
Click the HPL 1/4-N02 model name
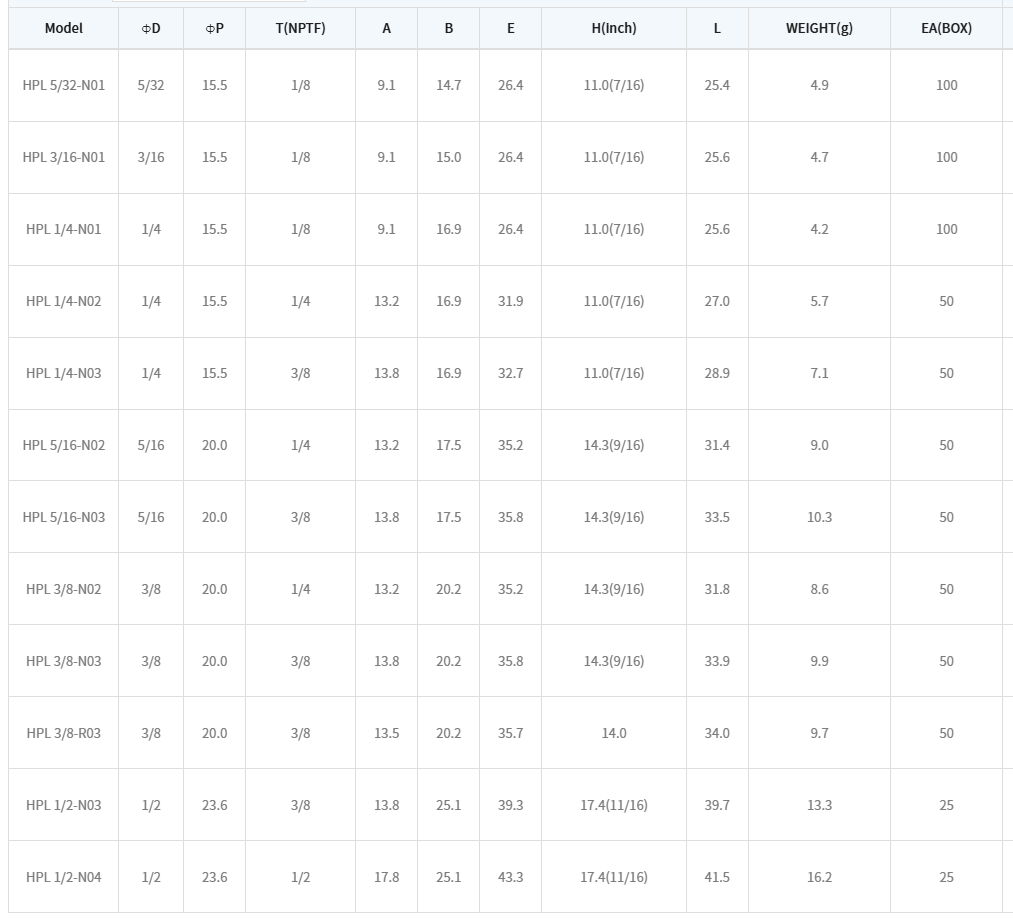(x=64, y=301)
